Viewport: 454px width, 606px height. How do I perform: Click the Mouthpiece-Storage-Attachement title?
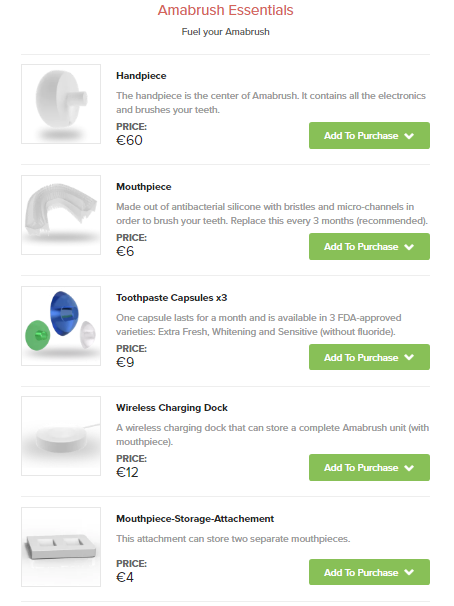click(x=195, y=519)
